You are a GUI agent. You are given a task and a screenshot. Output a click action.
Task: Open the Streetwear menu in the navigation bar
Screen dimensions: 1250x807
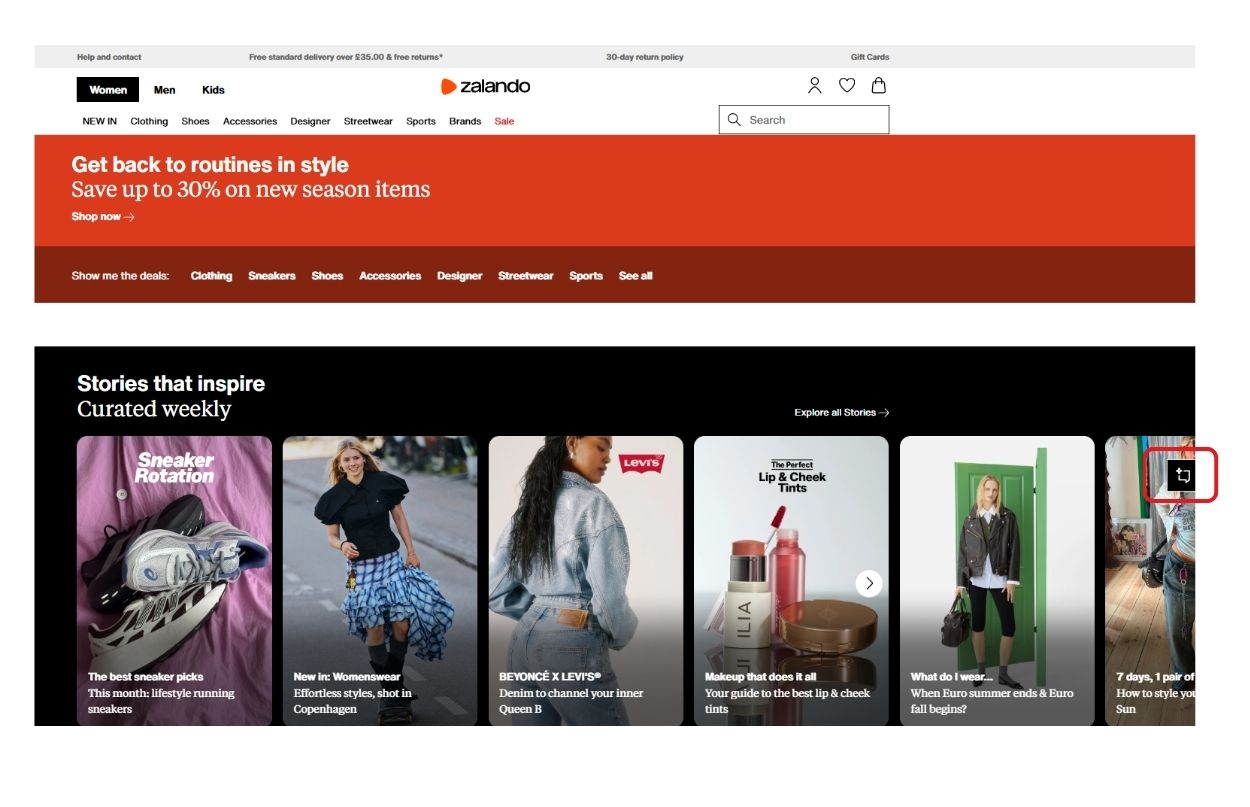pos(368,121)
